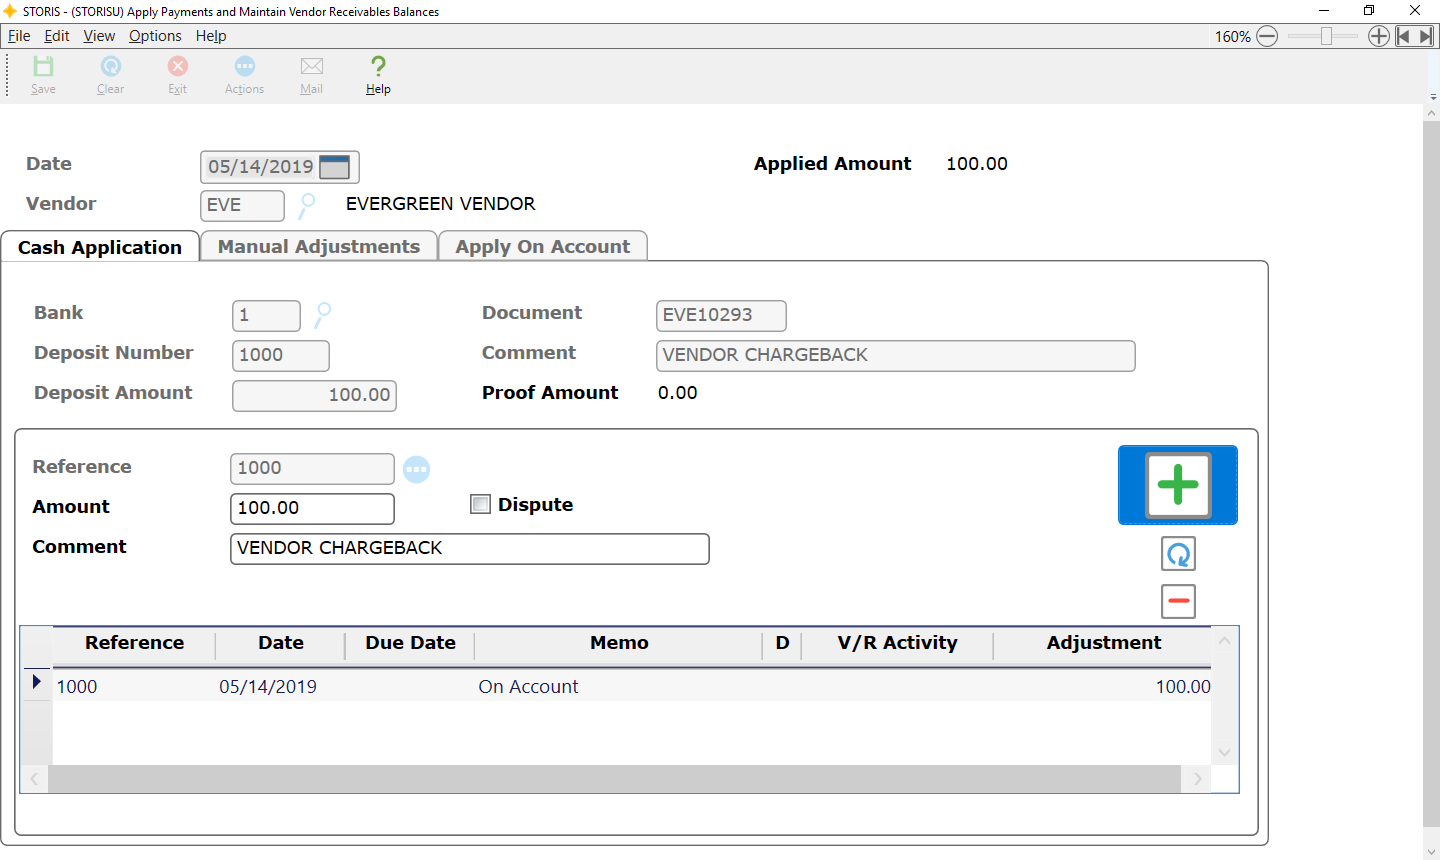Open the Vendor lookup magnifier
1440x860 pixels.
click(x=307, y=205)
